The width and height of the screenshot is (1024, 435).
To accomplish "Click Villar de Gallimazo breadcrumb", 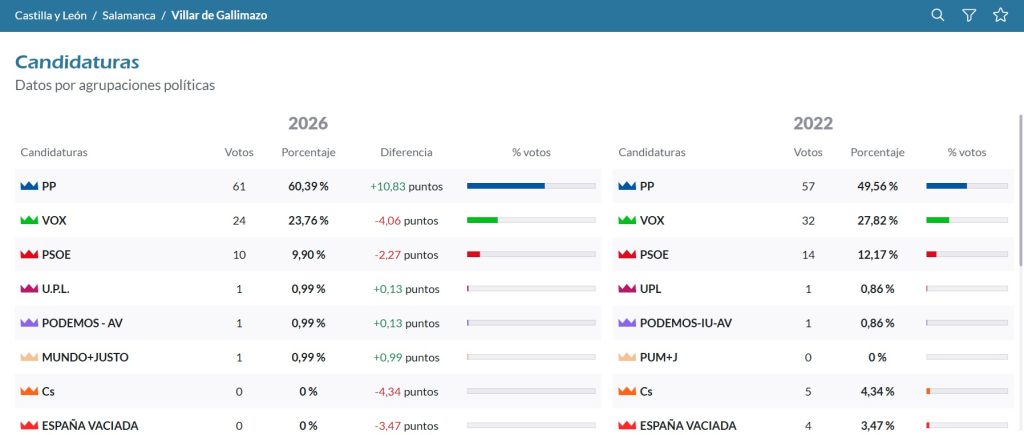I will (219, 15).
